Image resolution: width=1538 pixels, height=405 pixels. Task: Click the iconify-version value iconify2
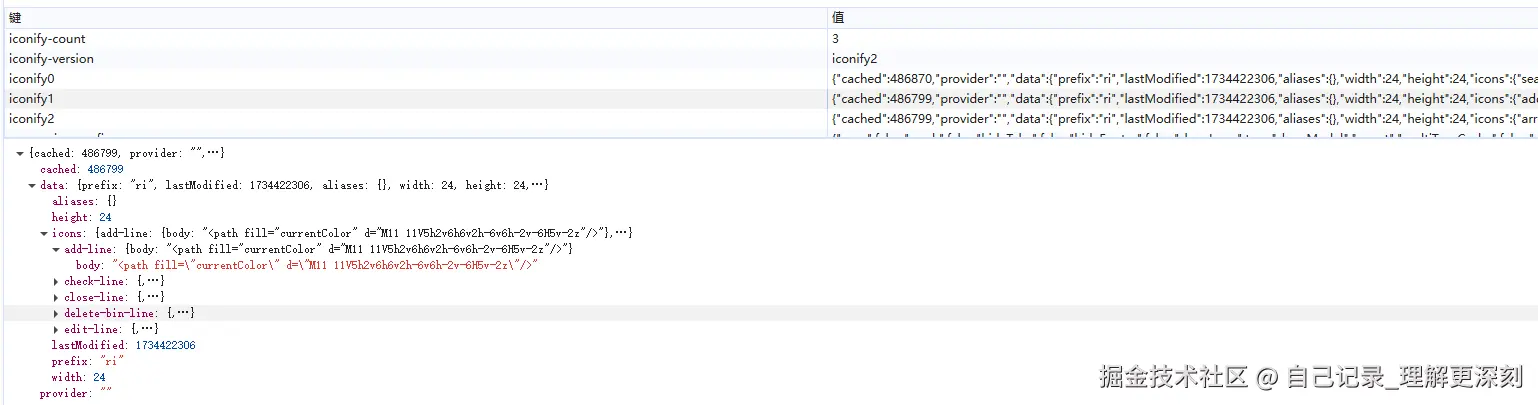(x=854, y=59)
